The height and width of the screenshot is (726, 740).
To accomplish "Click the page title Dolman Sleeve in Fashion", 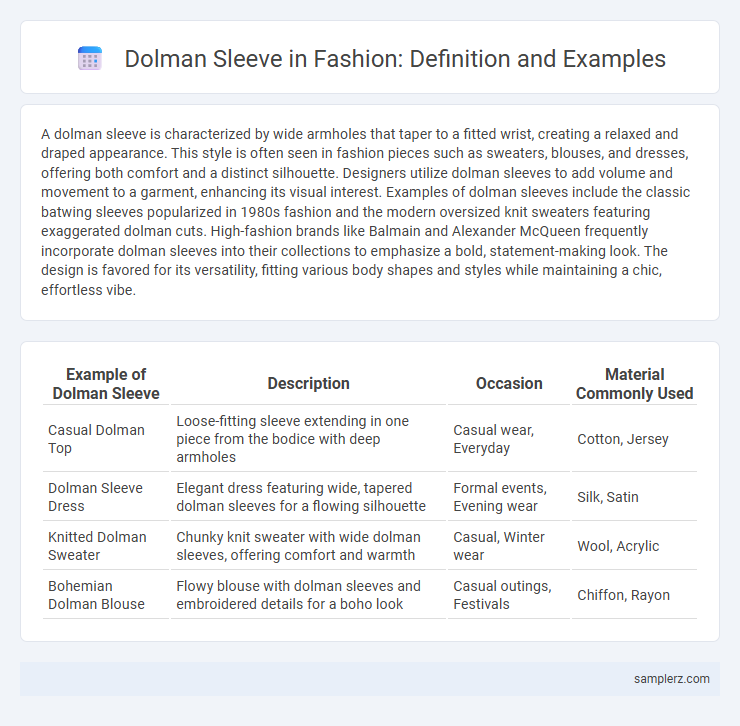I will (x=395, y=59).
